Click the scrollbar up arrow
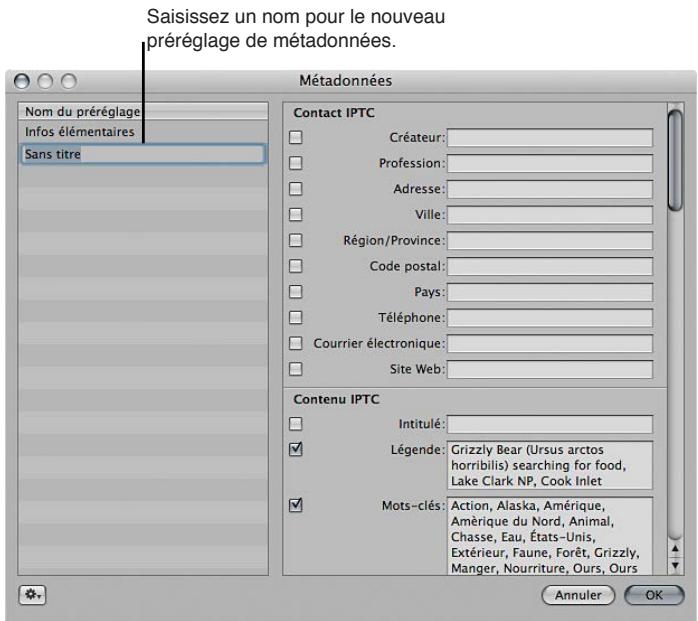The image size is (698, 621). click(x=675, y=549)
